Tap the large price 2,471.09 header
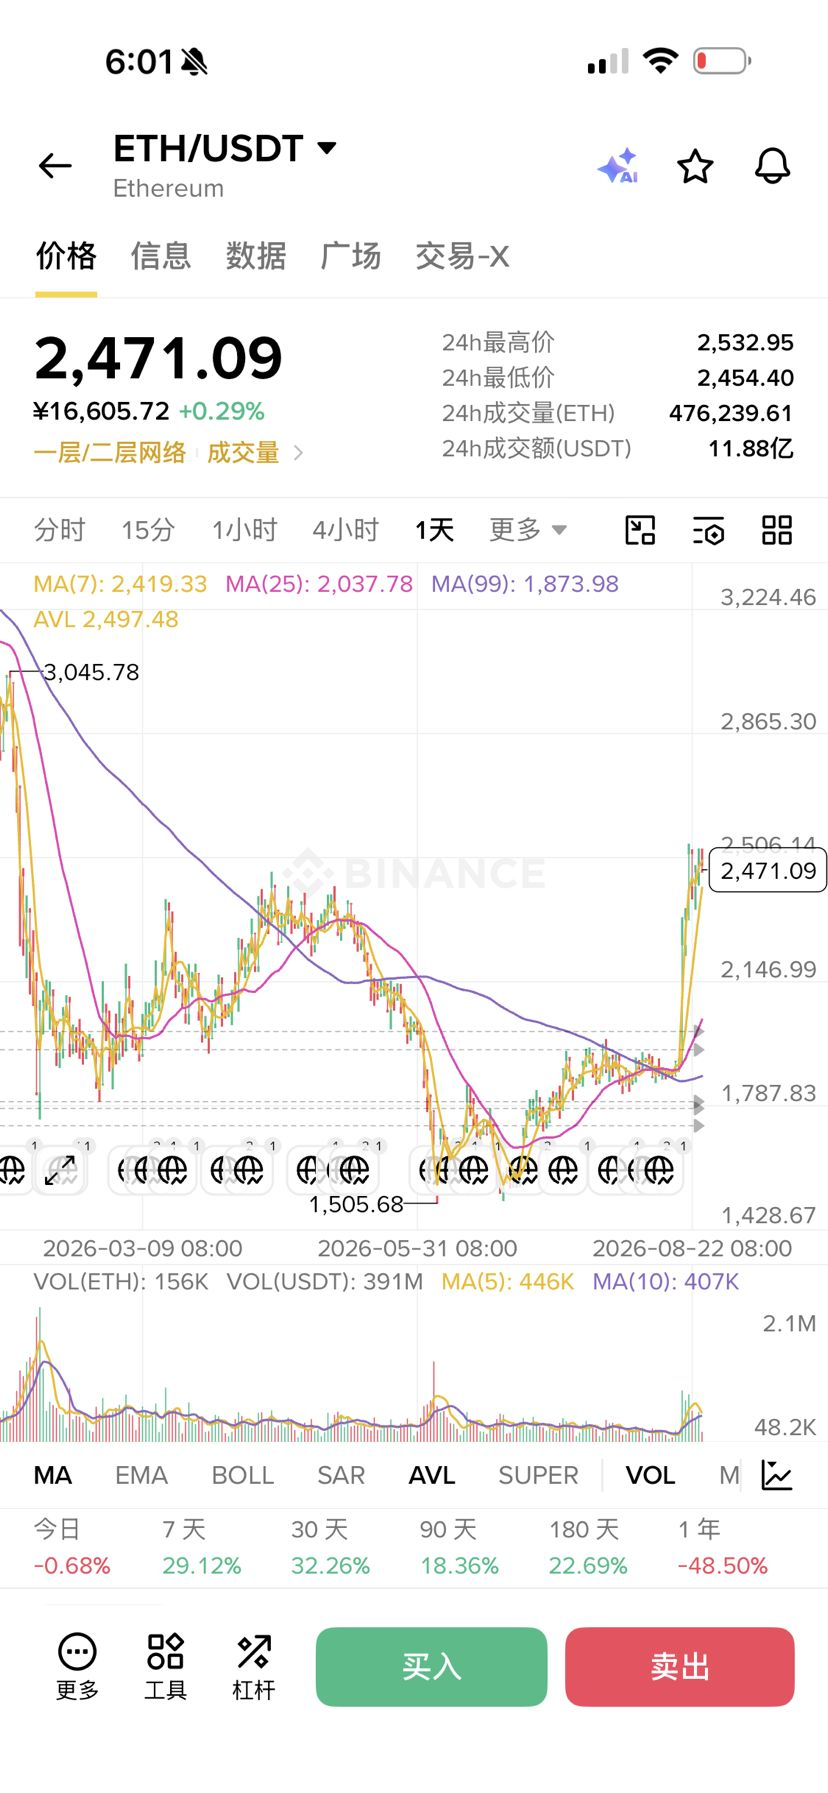Viewport: 828px width, 1793px height. (159, 358)
